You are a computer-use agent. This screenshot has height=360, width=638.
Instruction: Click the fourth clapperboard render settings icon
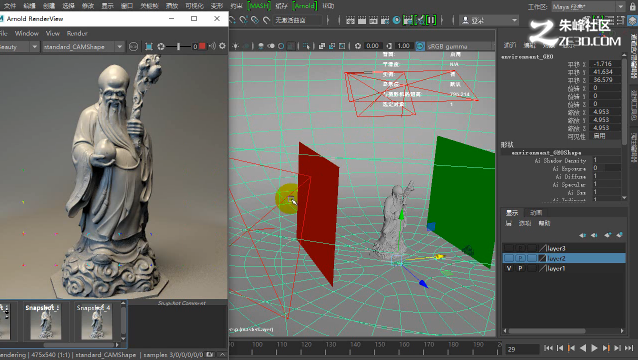385,20
